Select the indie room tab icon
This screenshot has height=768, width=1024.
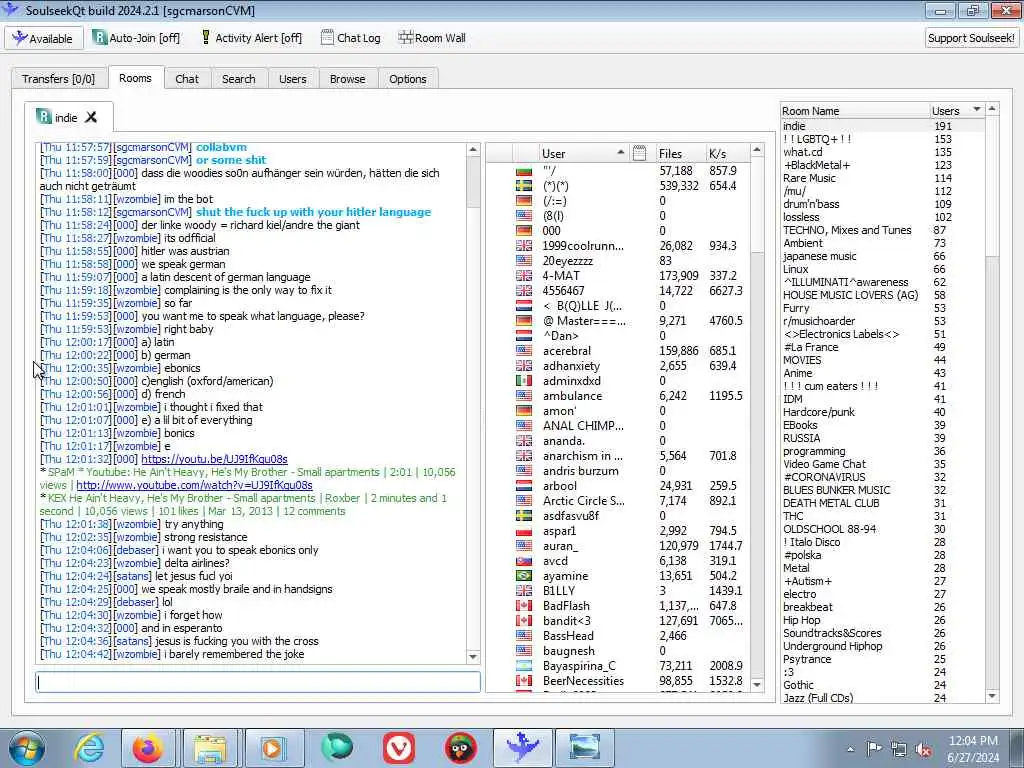point(43,117)
